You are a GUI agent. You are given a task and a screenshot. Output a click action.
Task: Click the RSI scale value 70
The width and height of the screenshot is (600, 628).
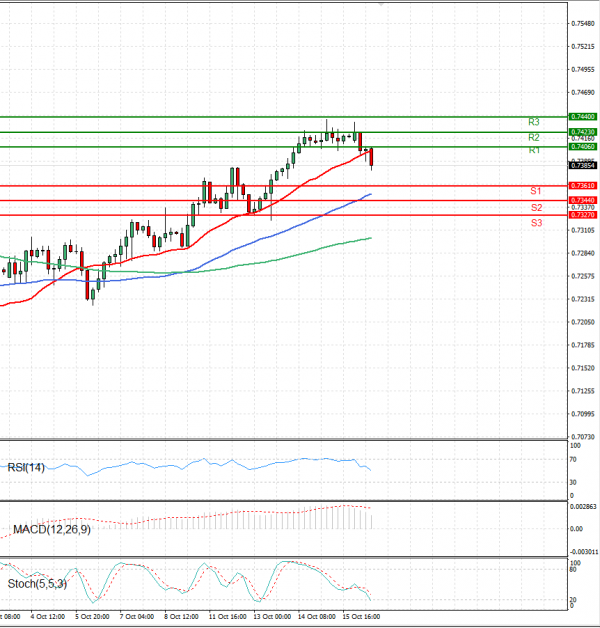coord(573,459)
